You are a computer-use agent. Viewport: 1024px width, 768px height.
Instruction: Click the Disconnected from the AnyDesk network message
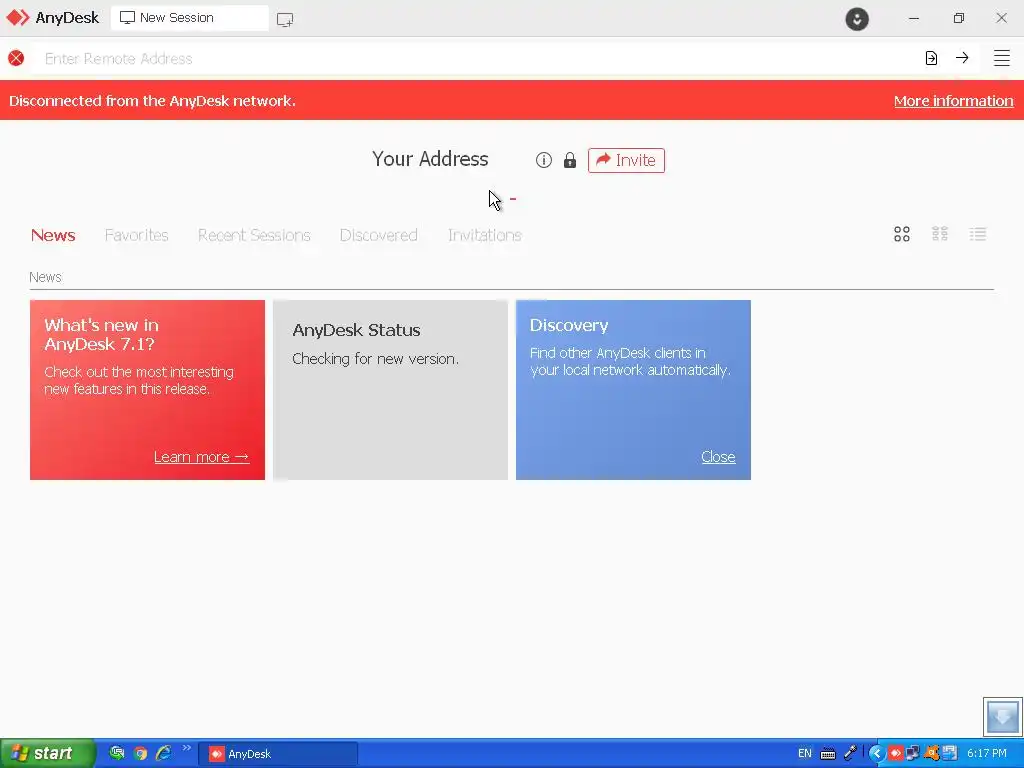click(152, 101)
